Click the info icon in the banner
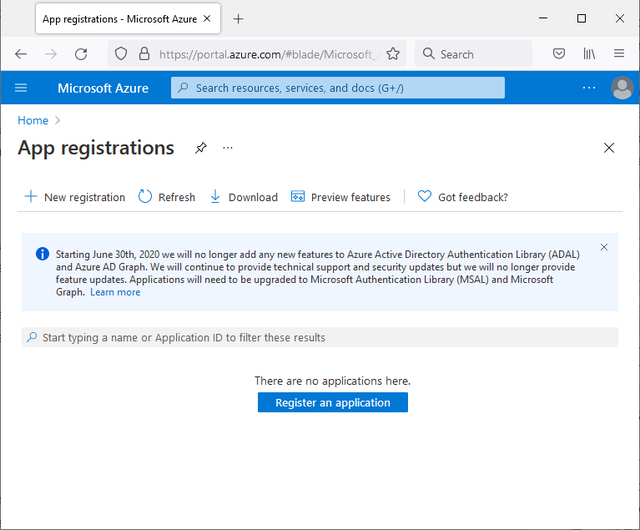The width and height of the screenshot is (640, 530). pyautogui.click(x=42, y=254)
